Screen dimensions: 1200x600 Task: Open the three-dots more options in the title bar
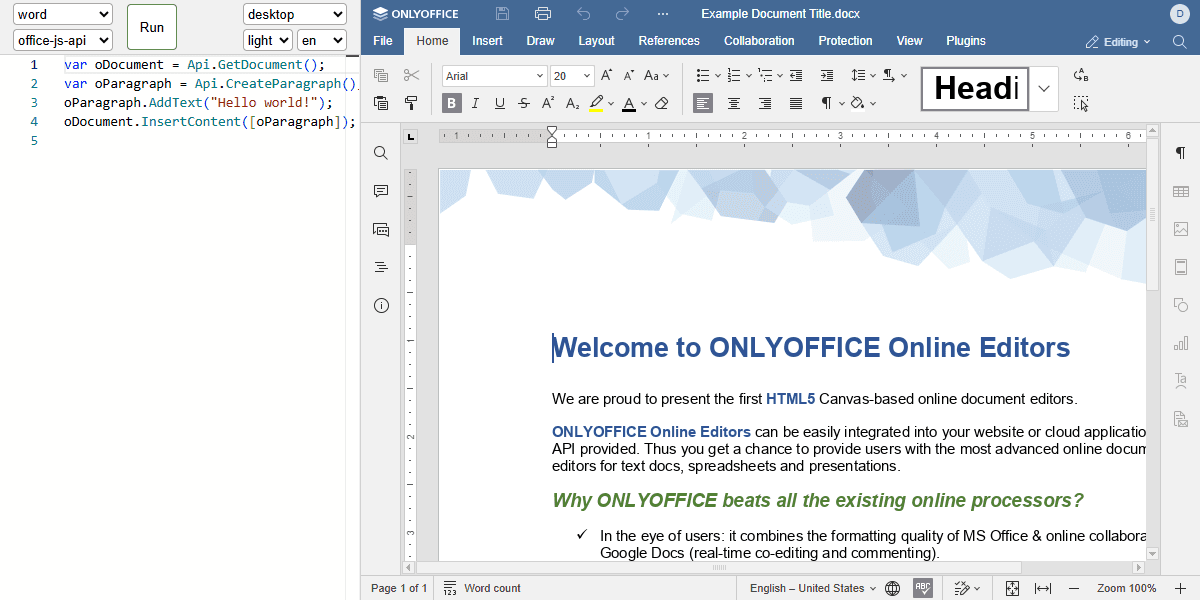click(663, 14)
